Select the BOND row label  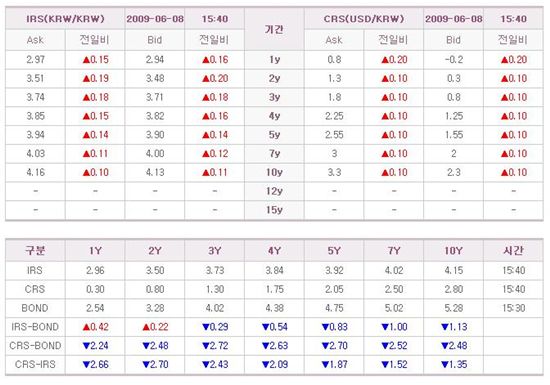click(x=35, y=308)
